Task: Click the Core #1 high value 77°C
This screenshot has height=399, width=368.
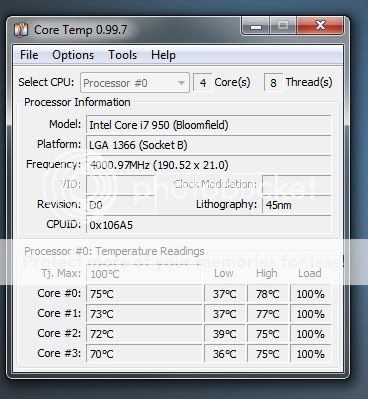Action: click(268, 314)
